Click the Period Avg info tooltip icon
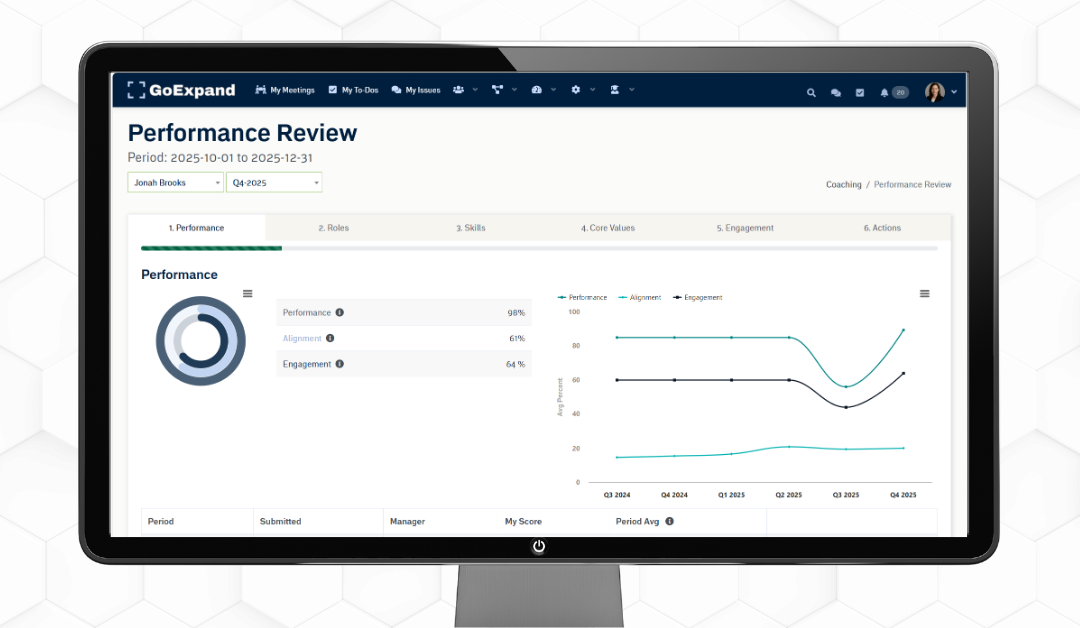 click(668, 521)
